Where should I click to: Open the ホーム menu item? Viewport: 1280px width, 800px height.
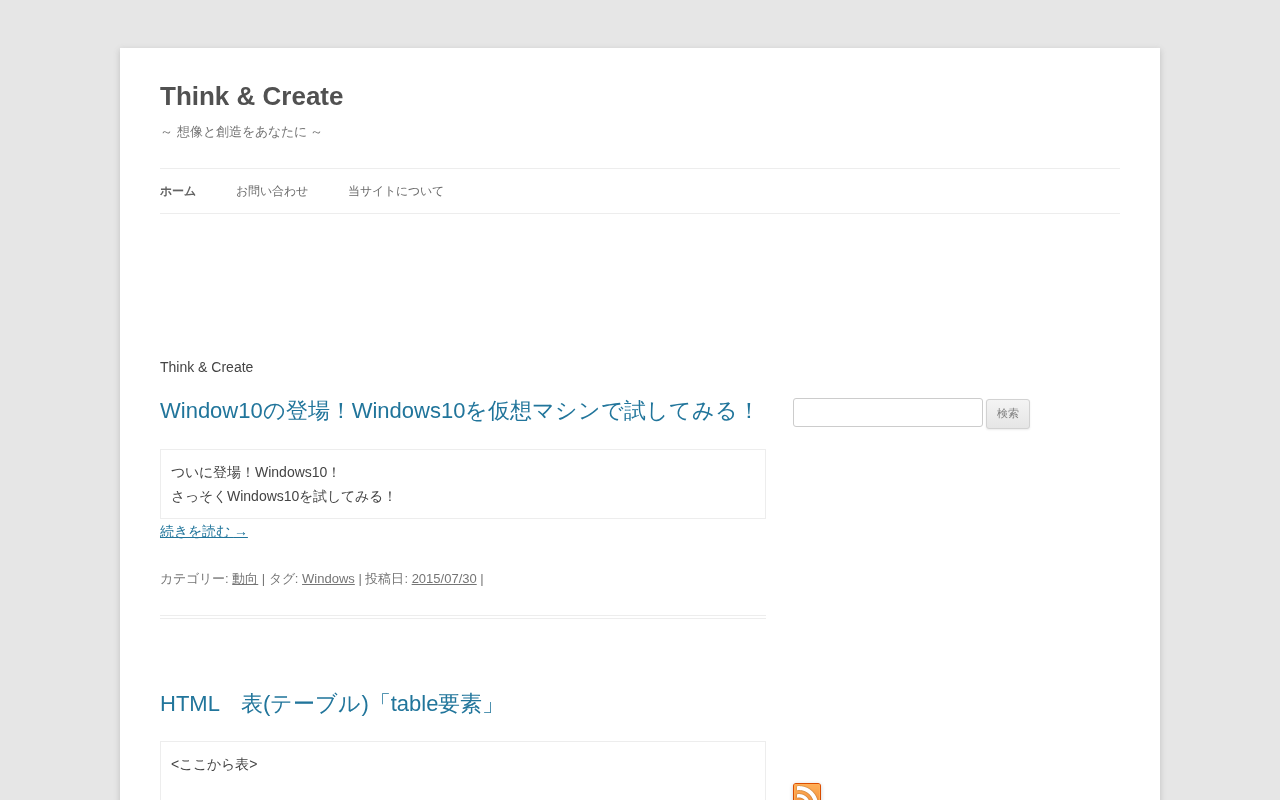178,191
